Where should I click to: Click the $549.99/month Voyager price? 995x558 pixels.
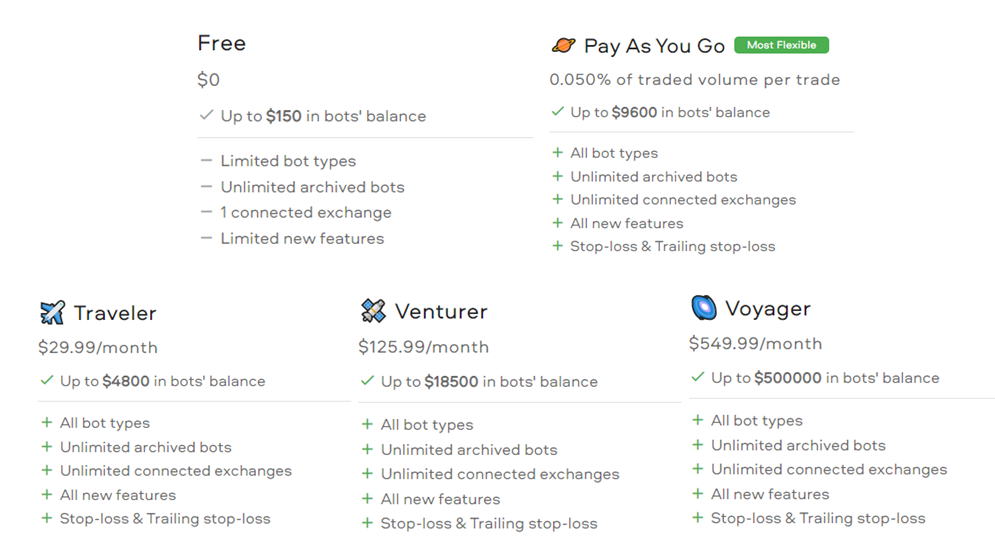pyautogui.click(x=755, y=343)
